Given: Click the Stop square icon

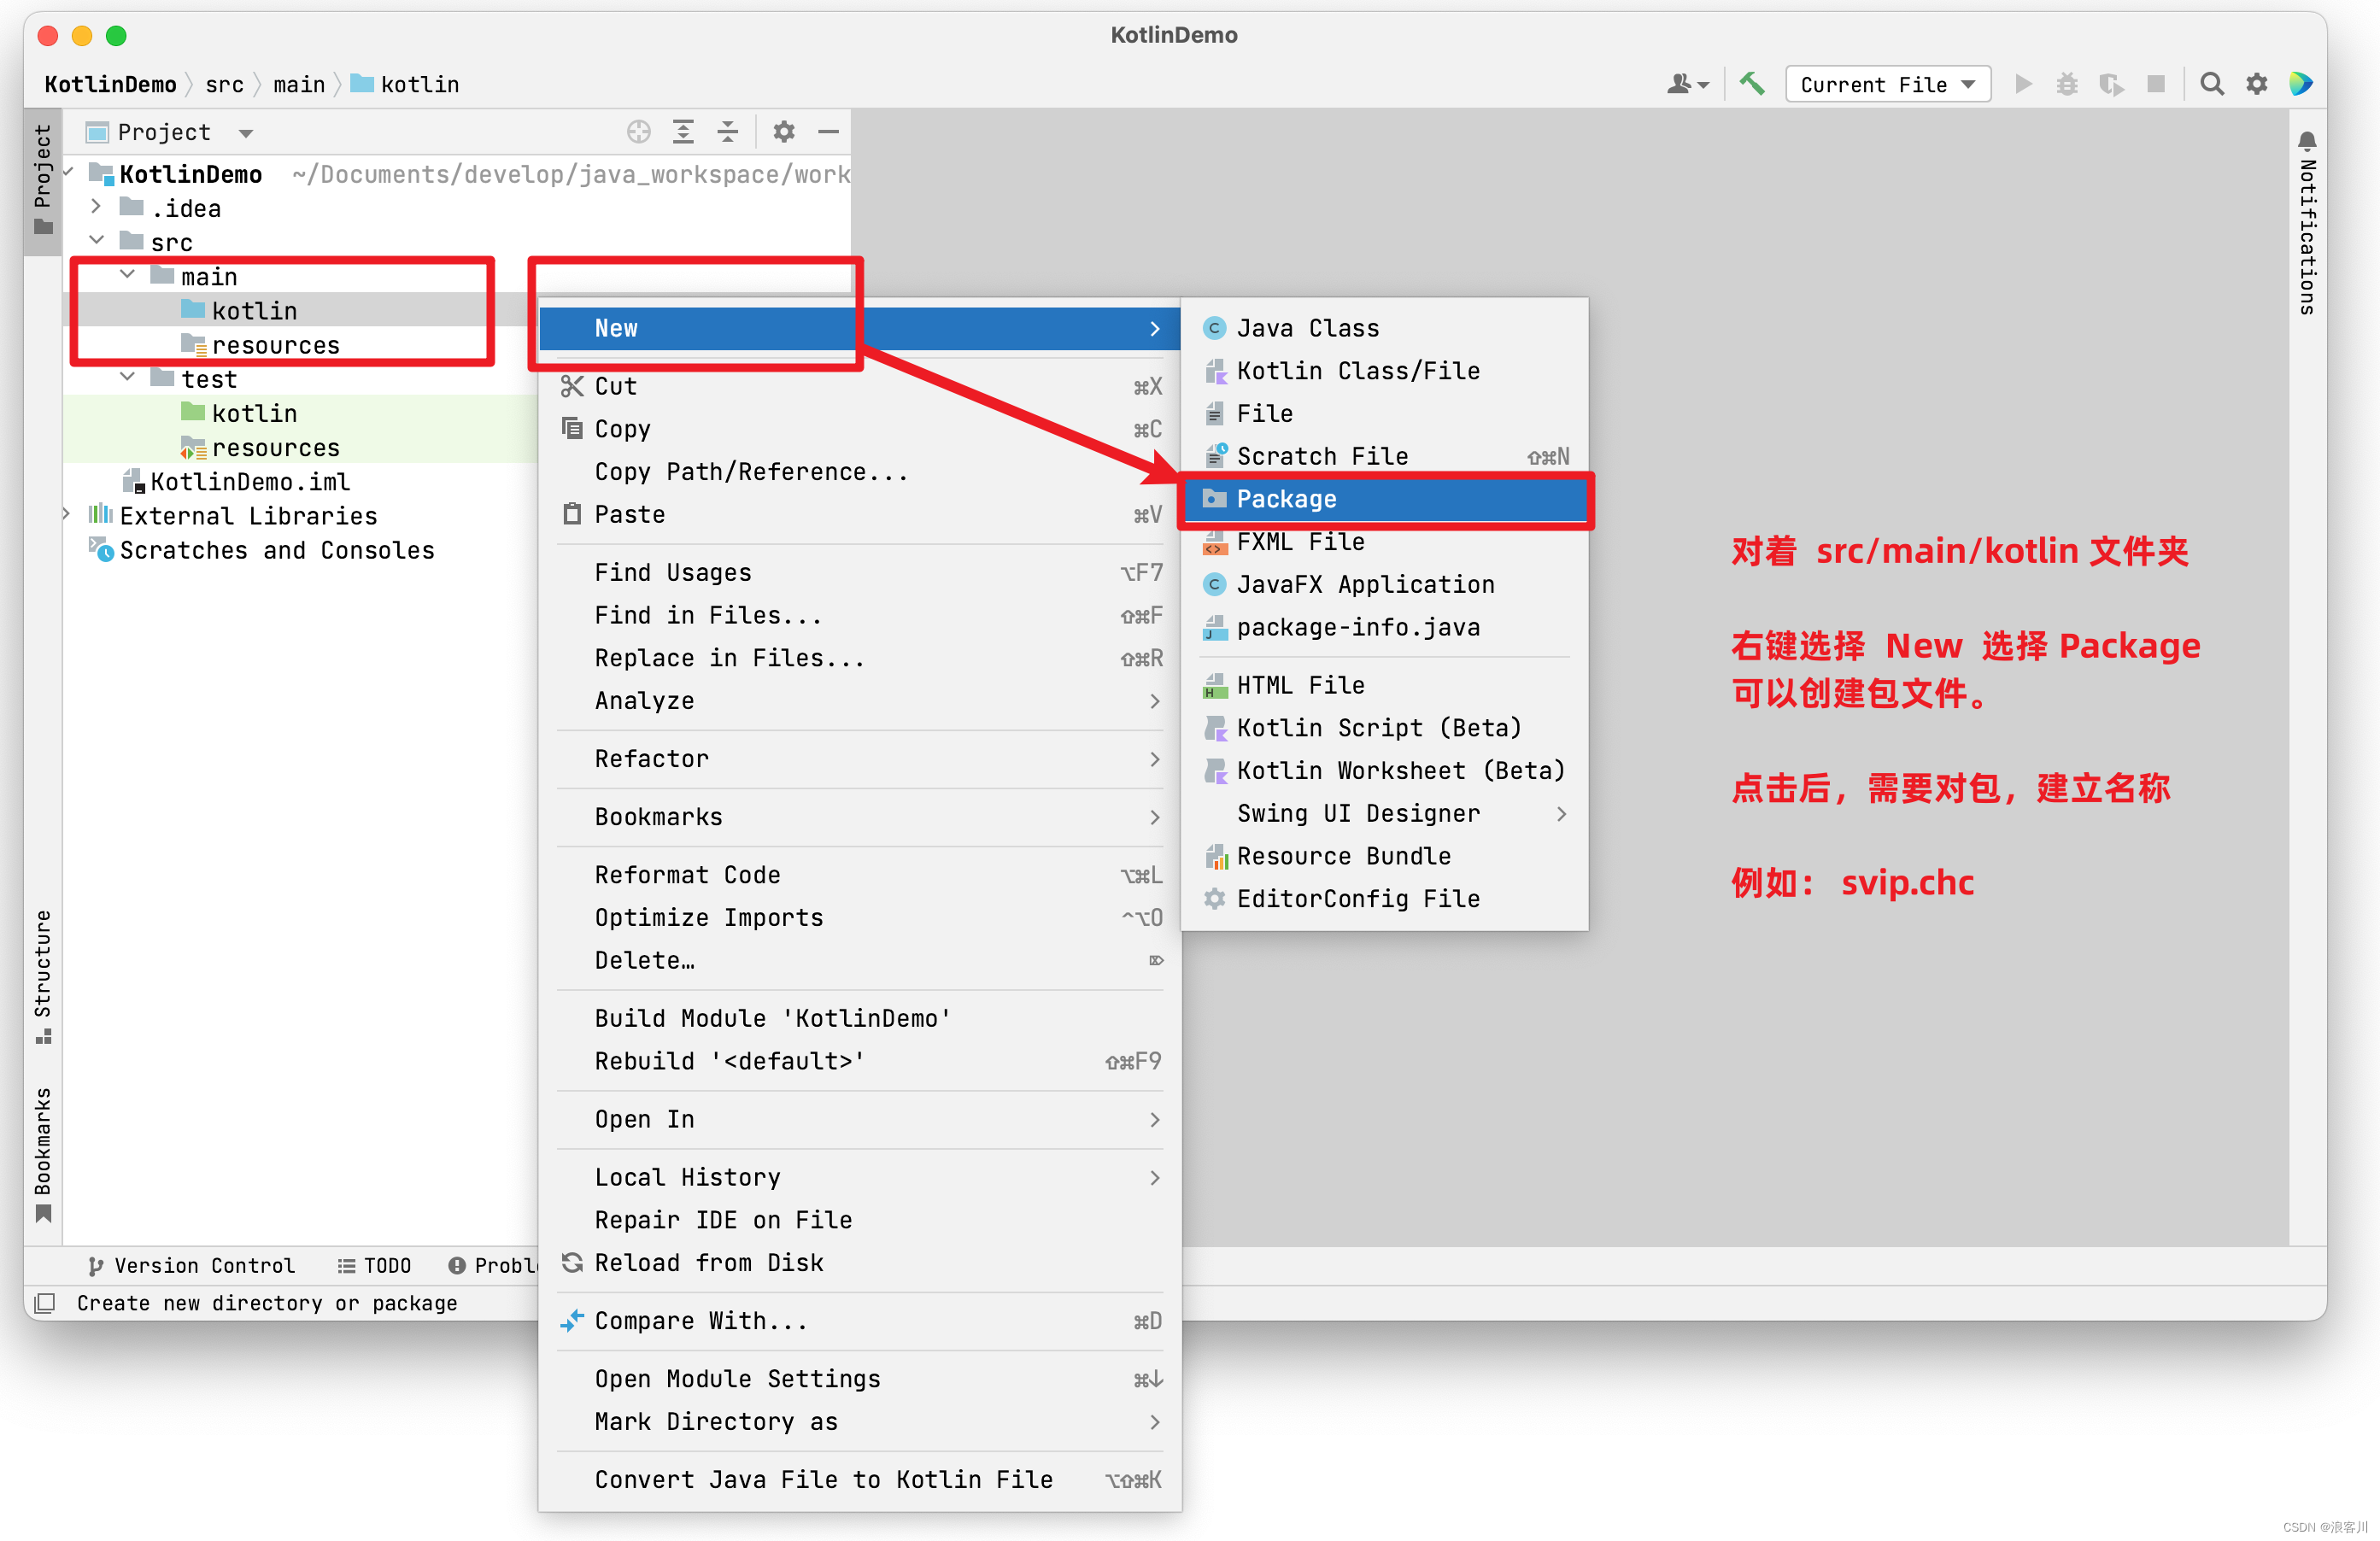Looking at the screenshot, I should pyautogui.click(x=2156, y=84).
